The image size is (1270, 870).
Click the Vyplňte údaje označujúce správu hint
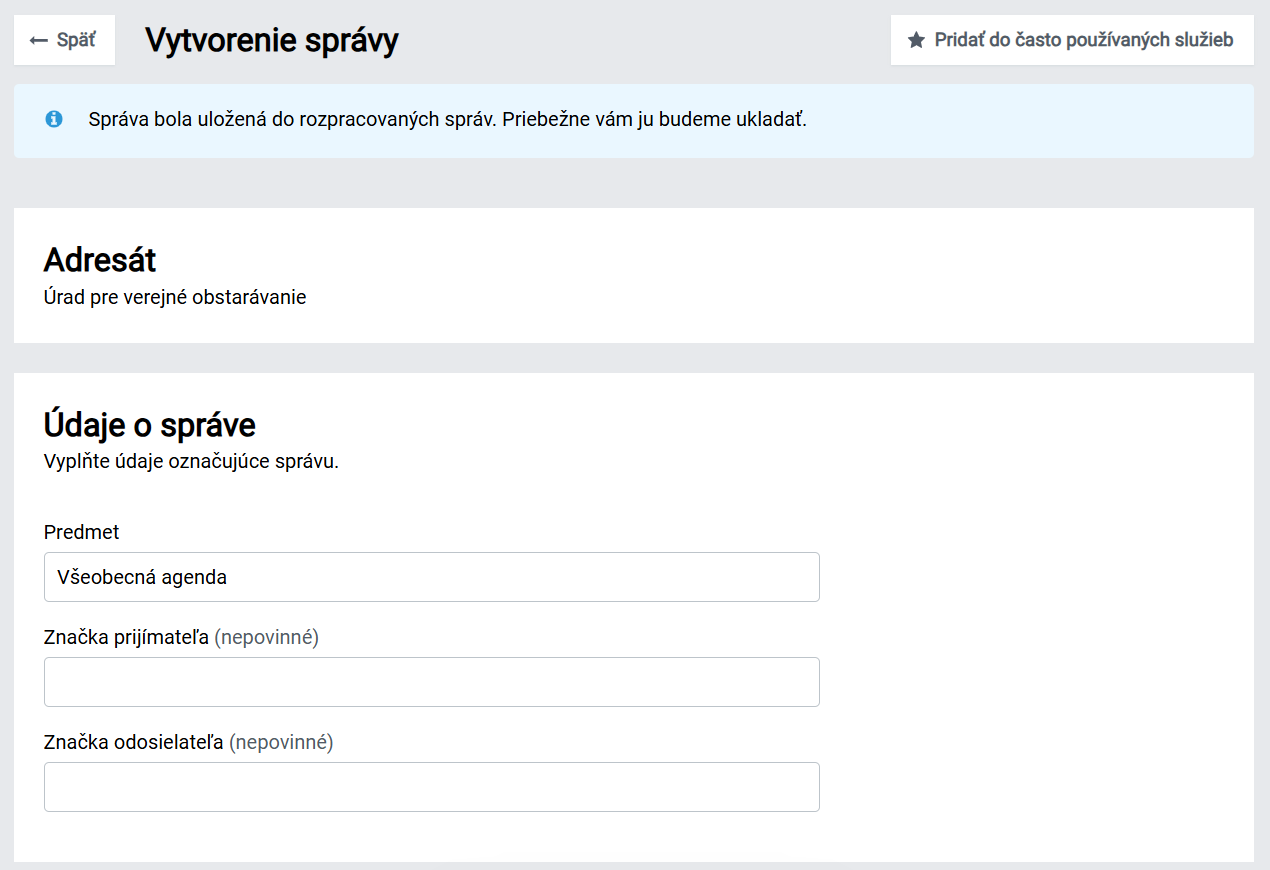coord(191,463)
